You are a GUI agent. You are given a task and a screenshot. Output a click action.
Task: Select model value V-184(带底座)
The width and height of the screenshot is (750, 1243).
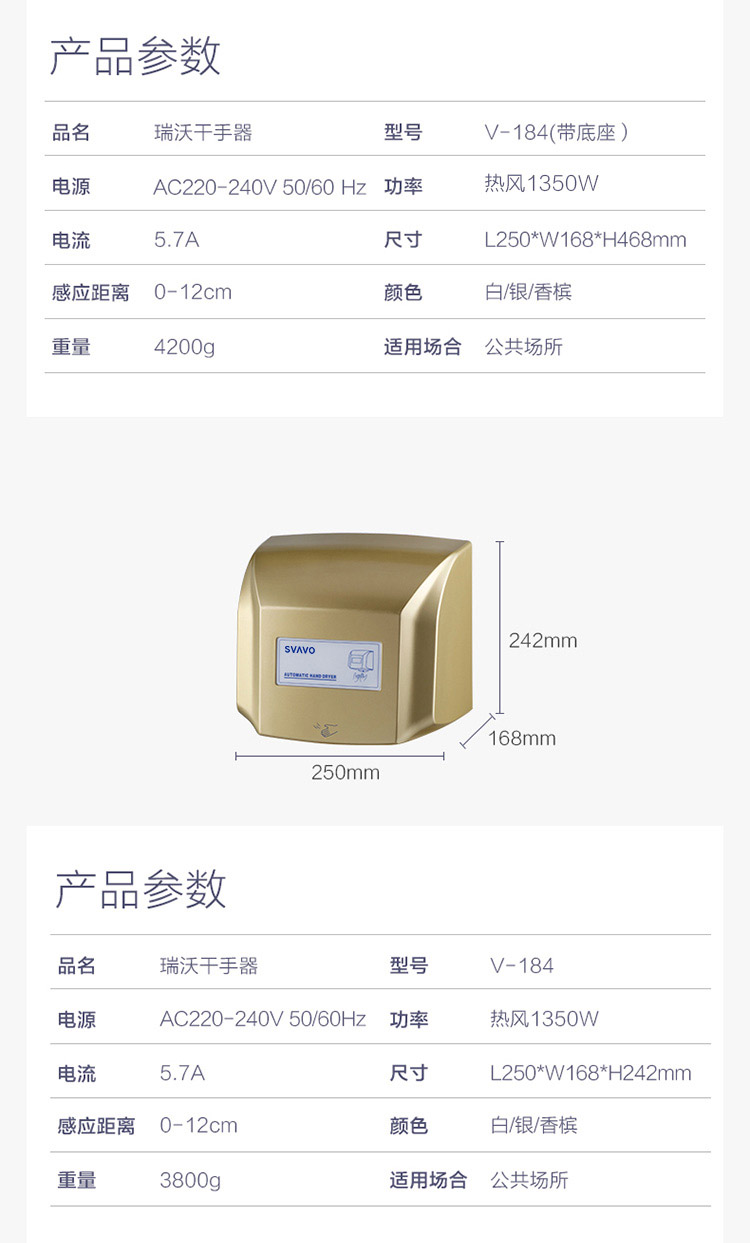[556, 132]
